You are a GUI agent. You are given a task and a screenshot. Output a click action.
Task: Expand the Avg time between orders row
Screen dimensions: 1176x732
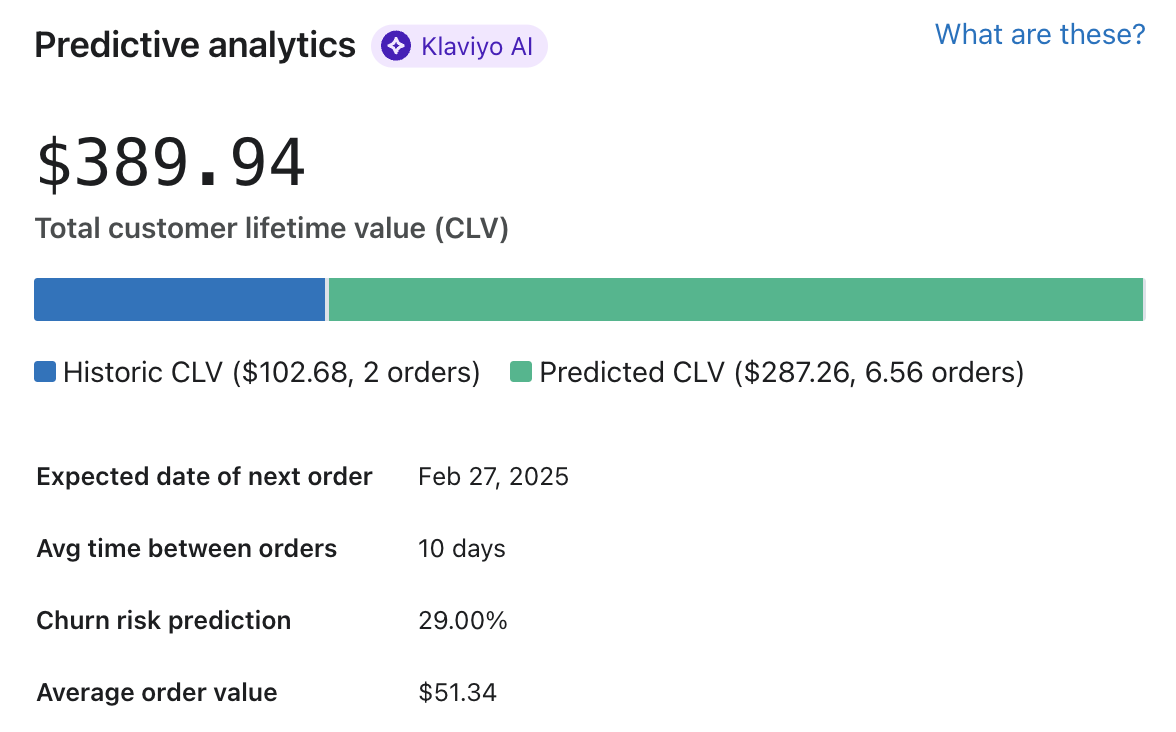tap(186, 549)
